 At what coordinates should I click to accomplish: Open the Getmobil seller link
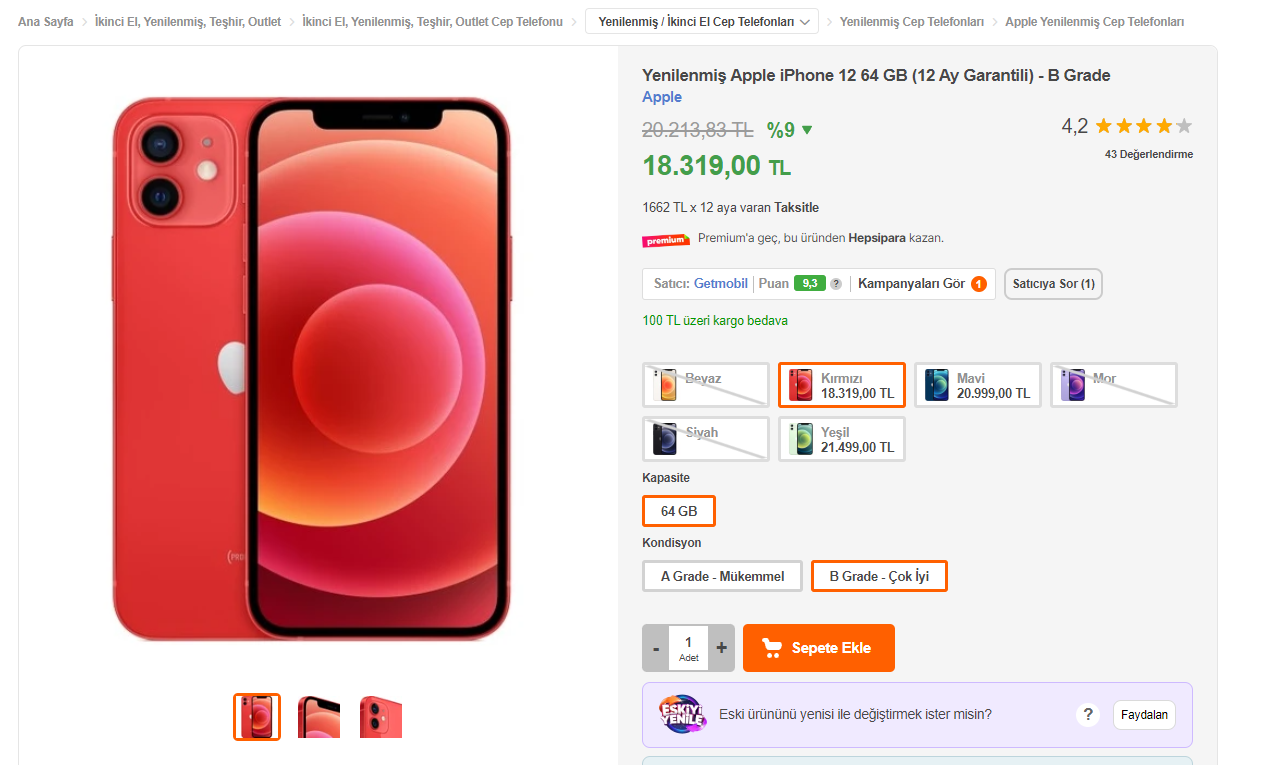(x=721, y=284)
